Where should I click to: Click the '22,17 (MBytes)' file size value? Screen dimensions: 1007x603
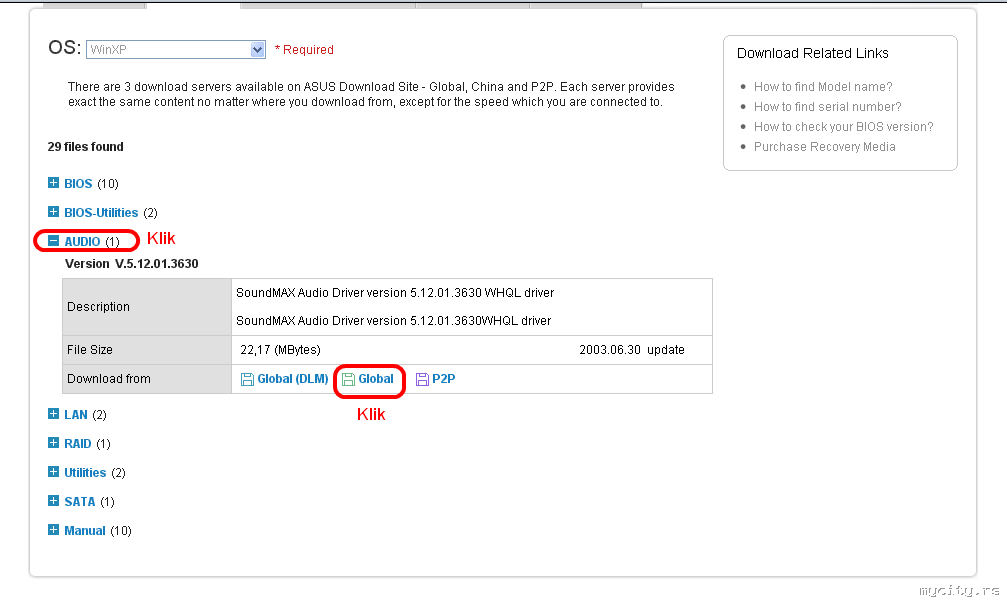point(280,350)
